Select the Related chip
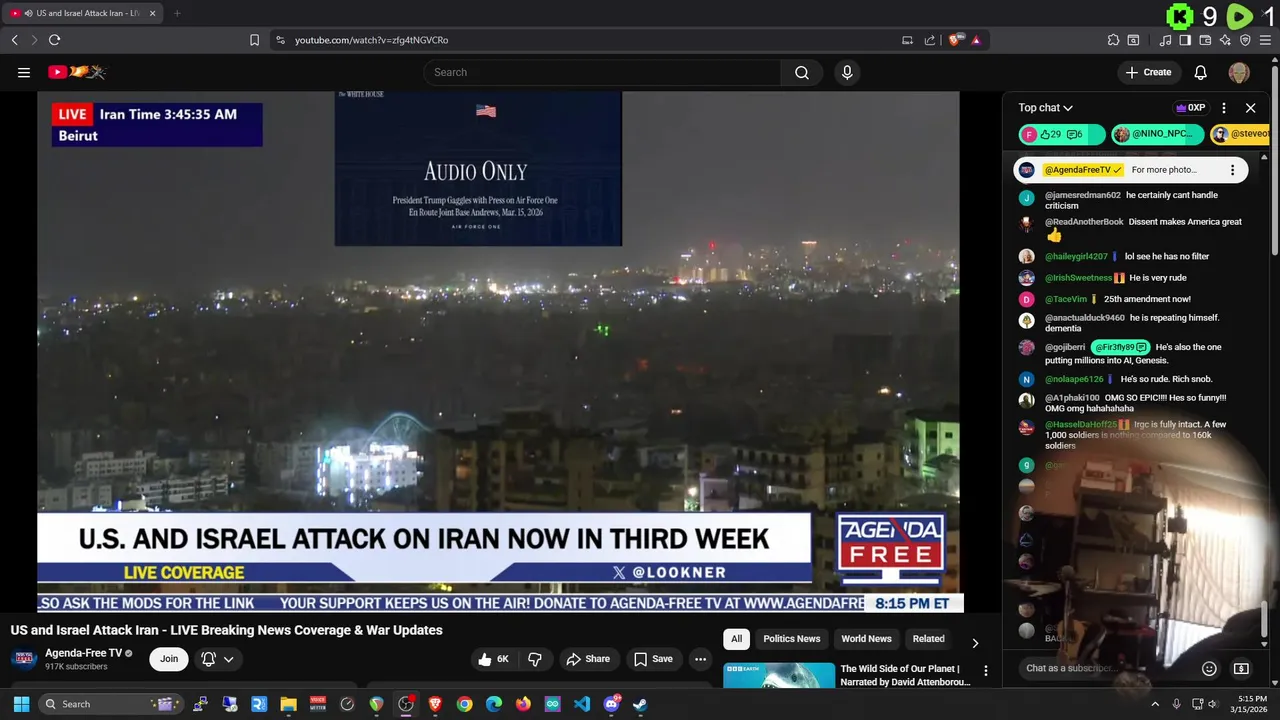 [x=928, y=639]
